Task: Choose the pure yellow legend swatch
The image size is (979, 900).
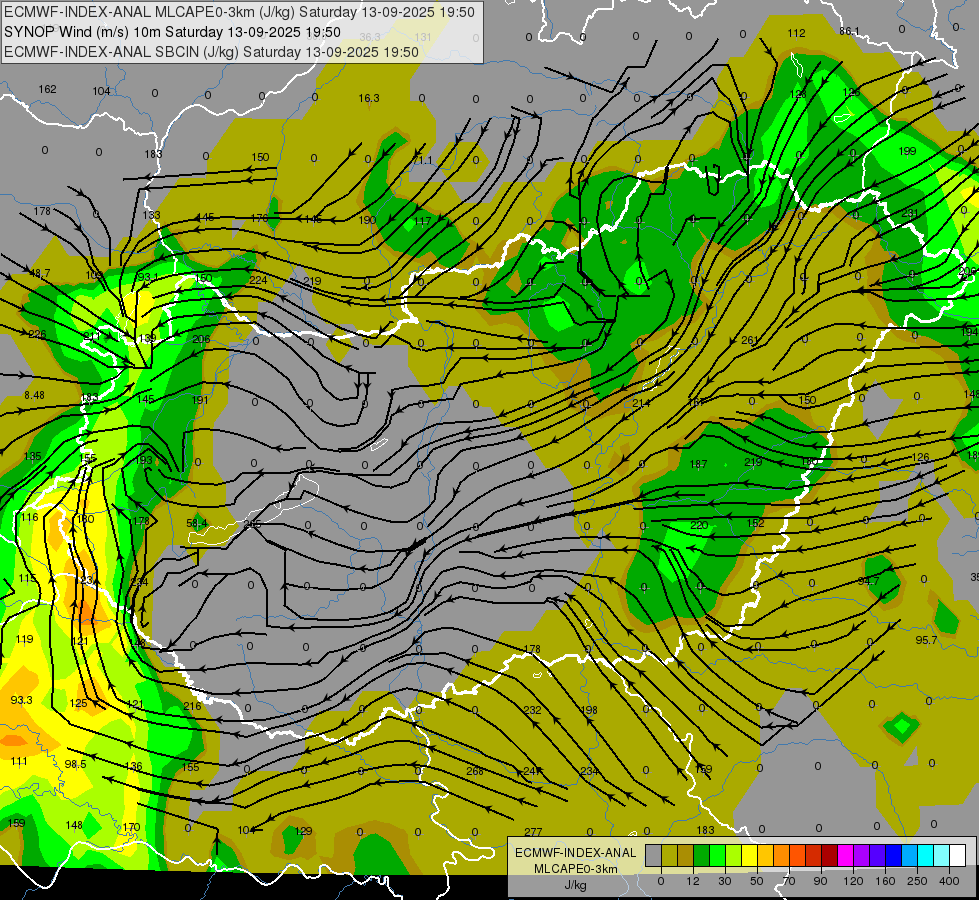Action: 750,855
